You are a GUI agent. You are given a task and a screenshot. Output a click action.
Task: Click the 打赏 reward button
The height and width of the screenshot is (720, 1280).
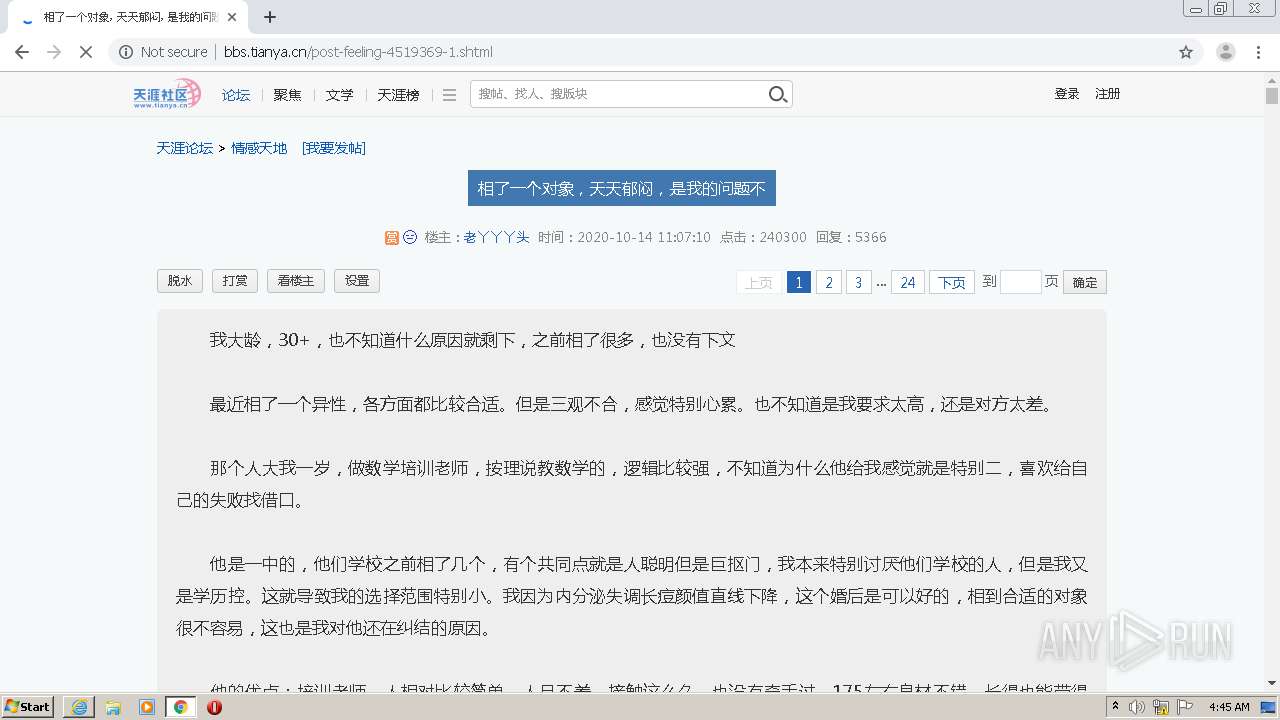click(x=235, y=281)
